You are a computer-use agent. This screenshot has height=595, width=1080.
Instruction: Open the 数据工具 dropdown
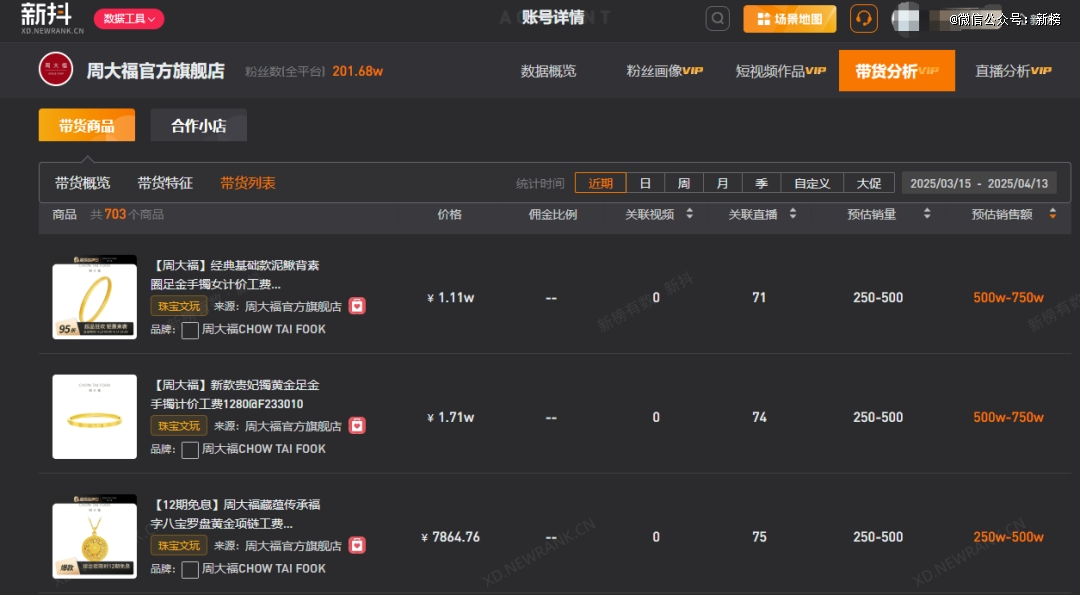(x=129, y=19)
